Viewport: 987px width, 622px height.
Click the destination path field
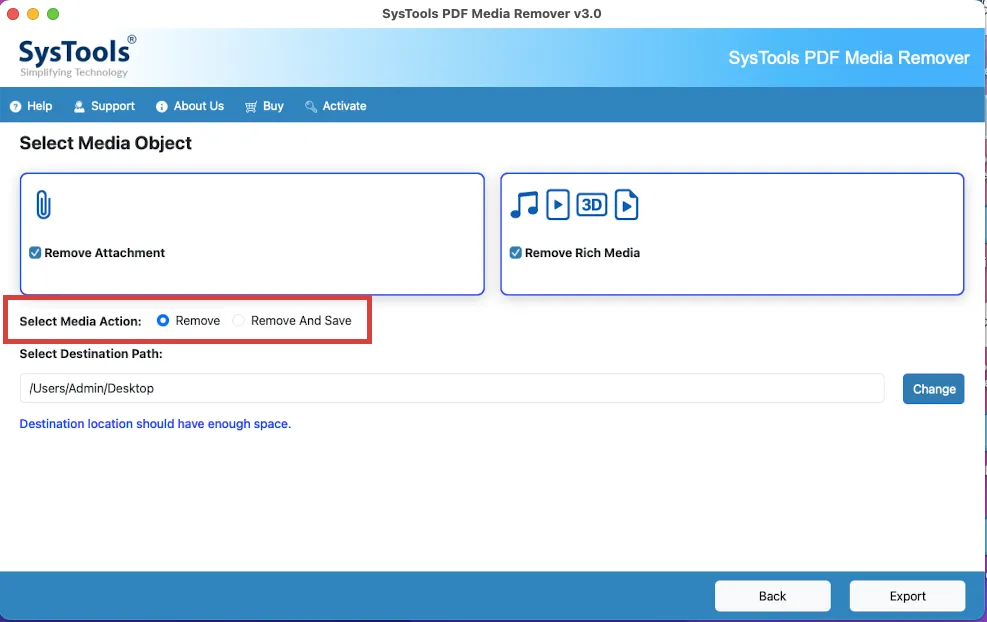coord(452,388)
